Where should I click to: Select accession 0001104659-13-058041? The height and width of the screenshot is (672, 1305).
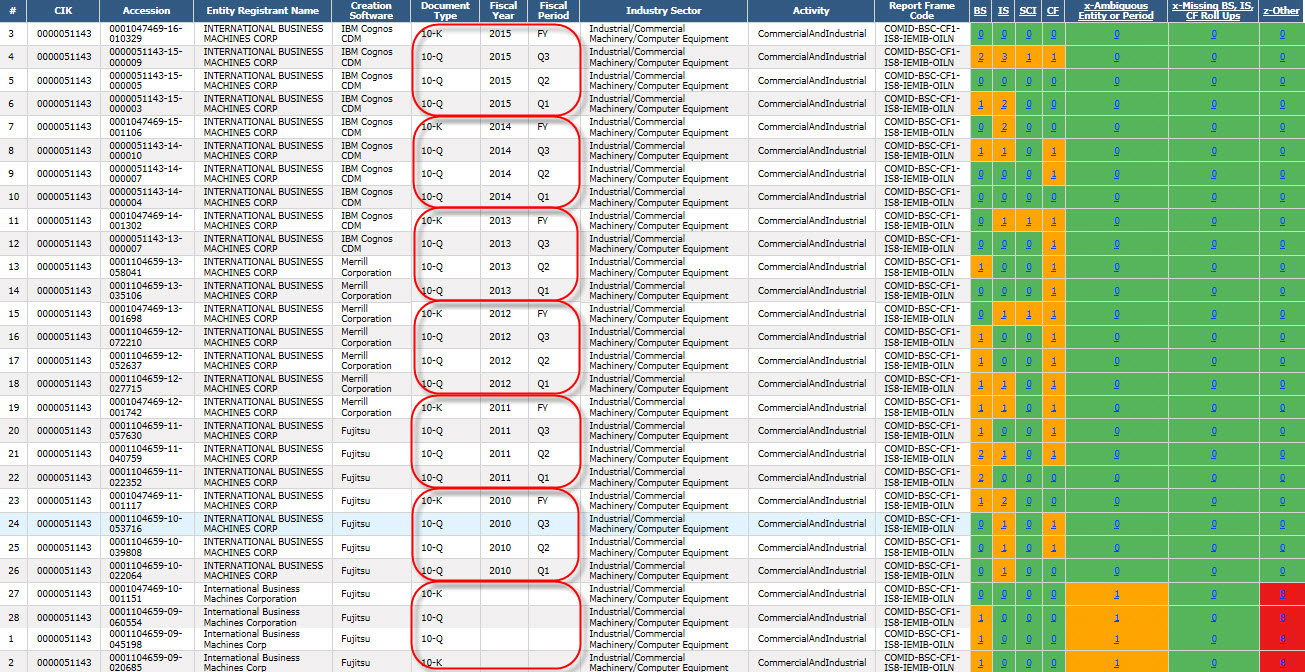coord(146,267)
